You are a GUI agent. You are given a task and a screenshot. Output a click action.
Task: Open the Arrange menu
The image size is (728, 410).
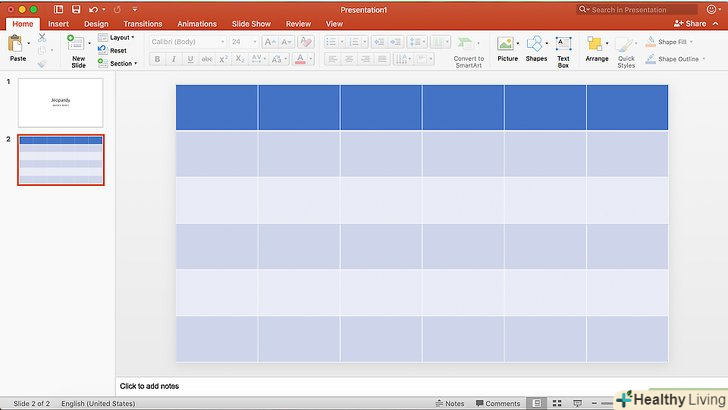click(597, 48)
